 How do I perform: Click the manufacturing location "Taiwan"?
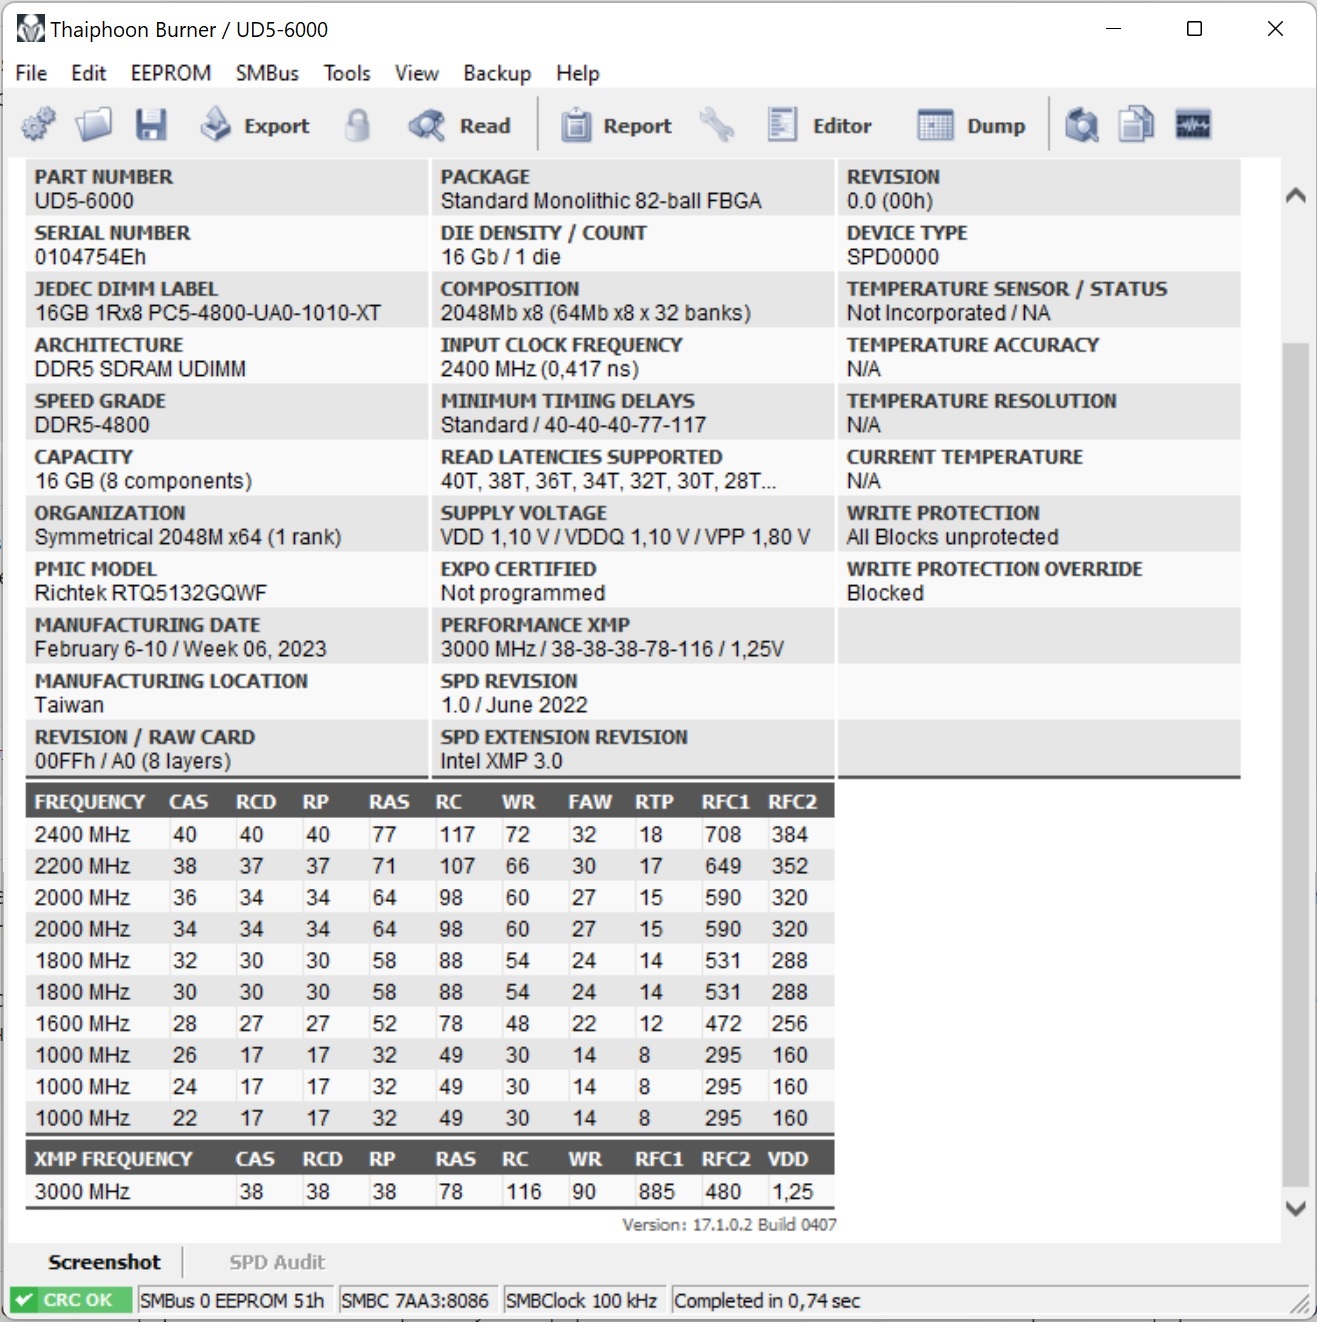pos(69,705)
